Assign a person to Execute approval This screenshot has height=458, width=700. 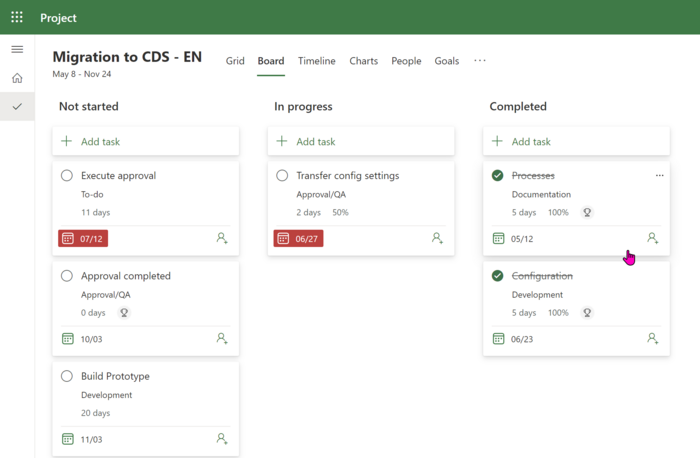222,238
